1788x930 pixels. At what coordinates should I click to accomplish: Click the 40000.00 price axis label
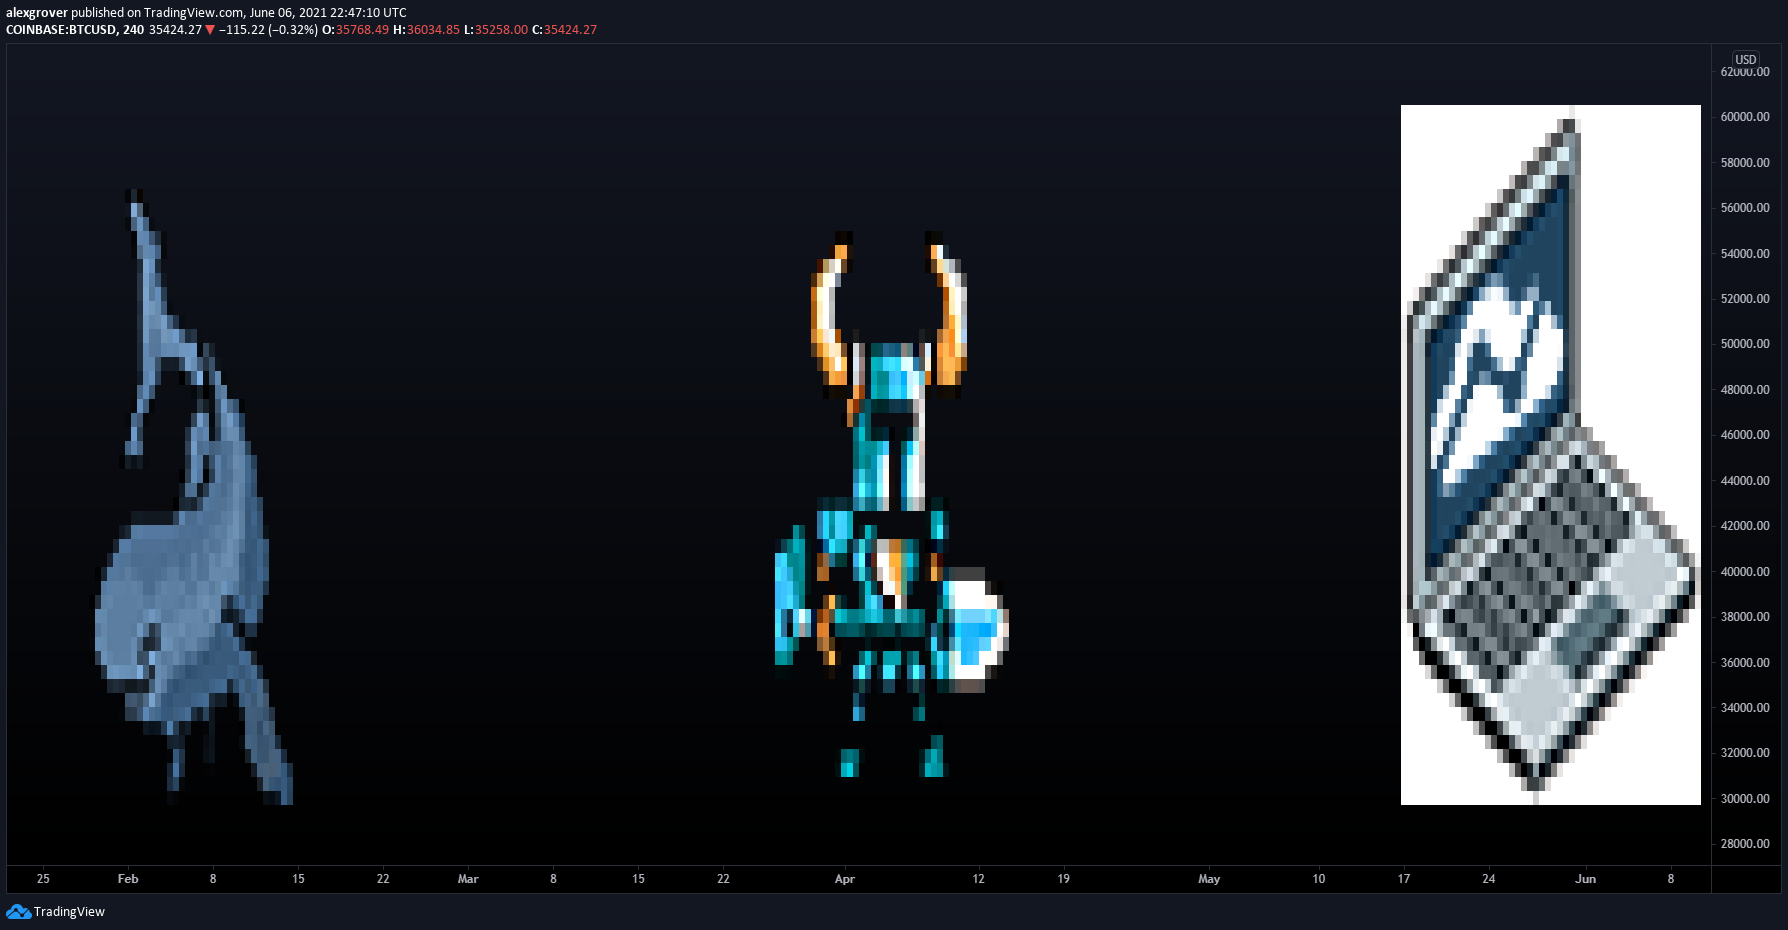click(1745, 572)
